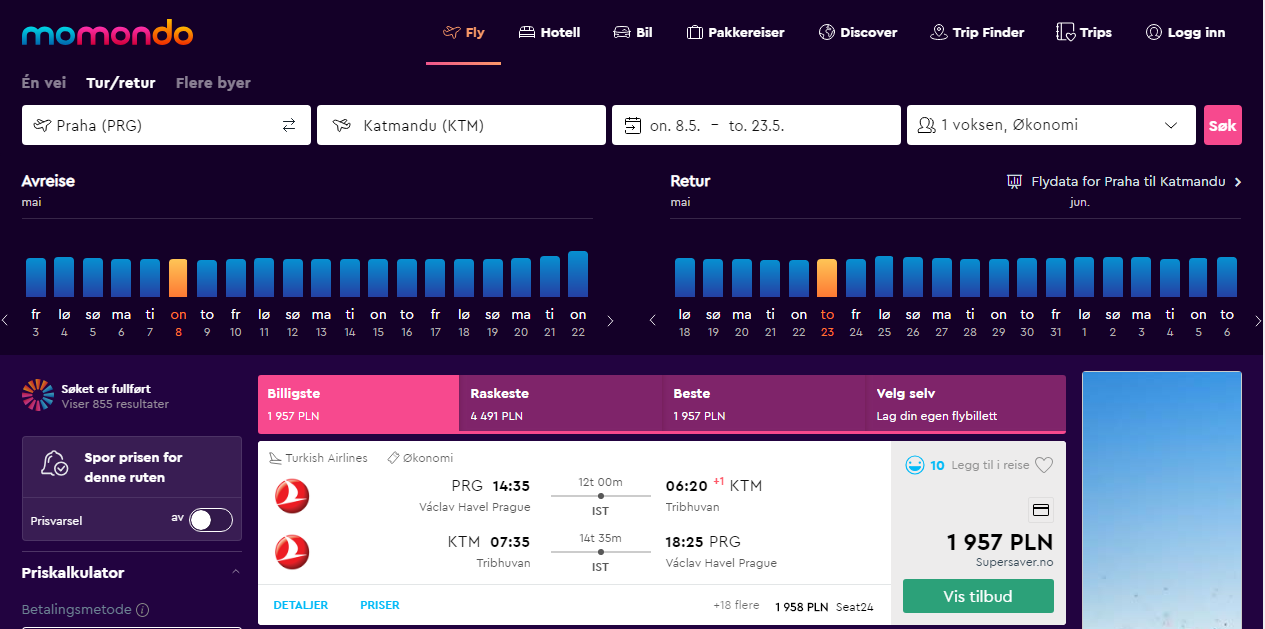Click the right-side advertisement banner
Screen dimensions: 1265x629
[1162, 500]
